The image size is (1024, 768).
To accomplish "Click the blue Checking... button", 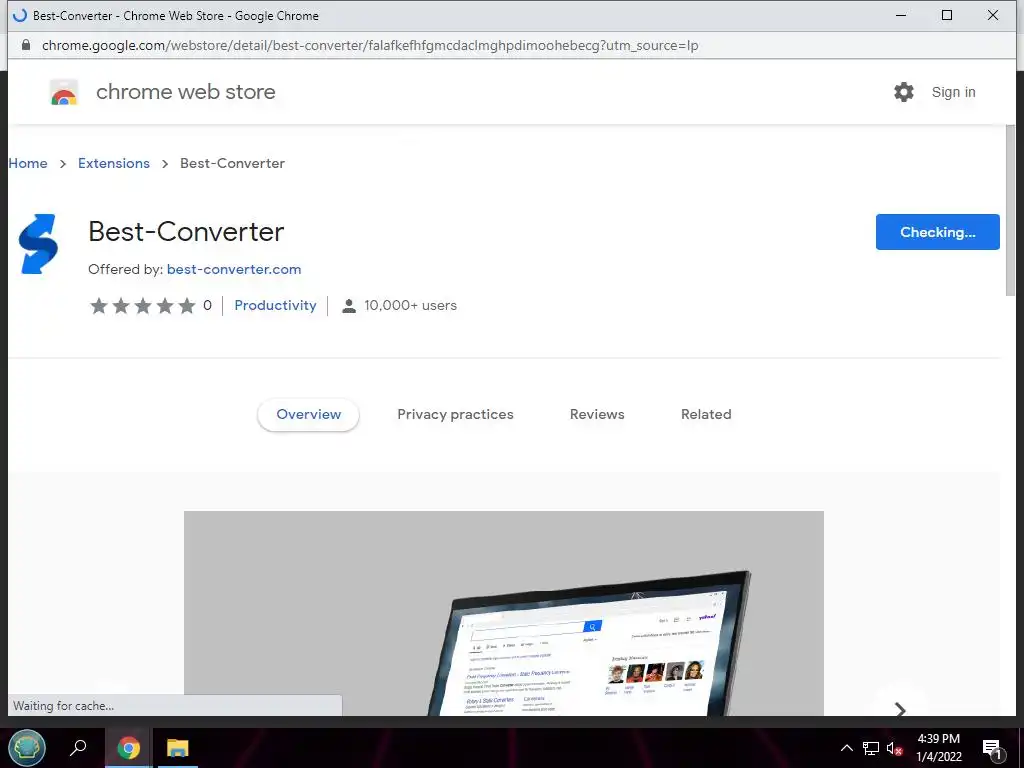I will click(x=937, y=232).
